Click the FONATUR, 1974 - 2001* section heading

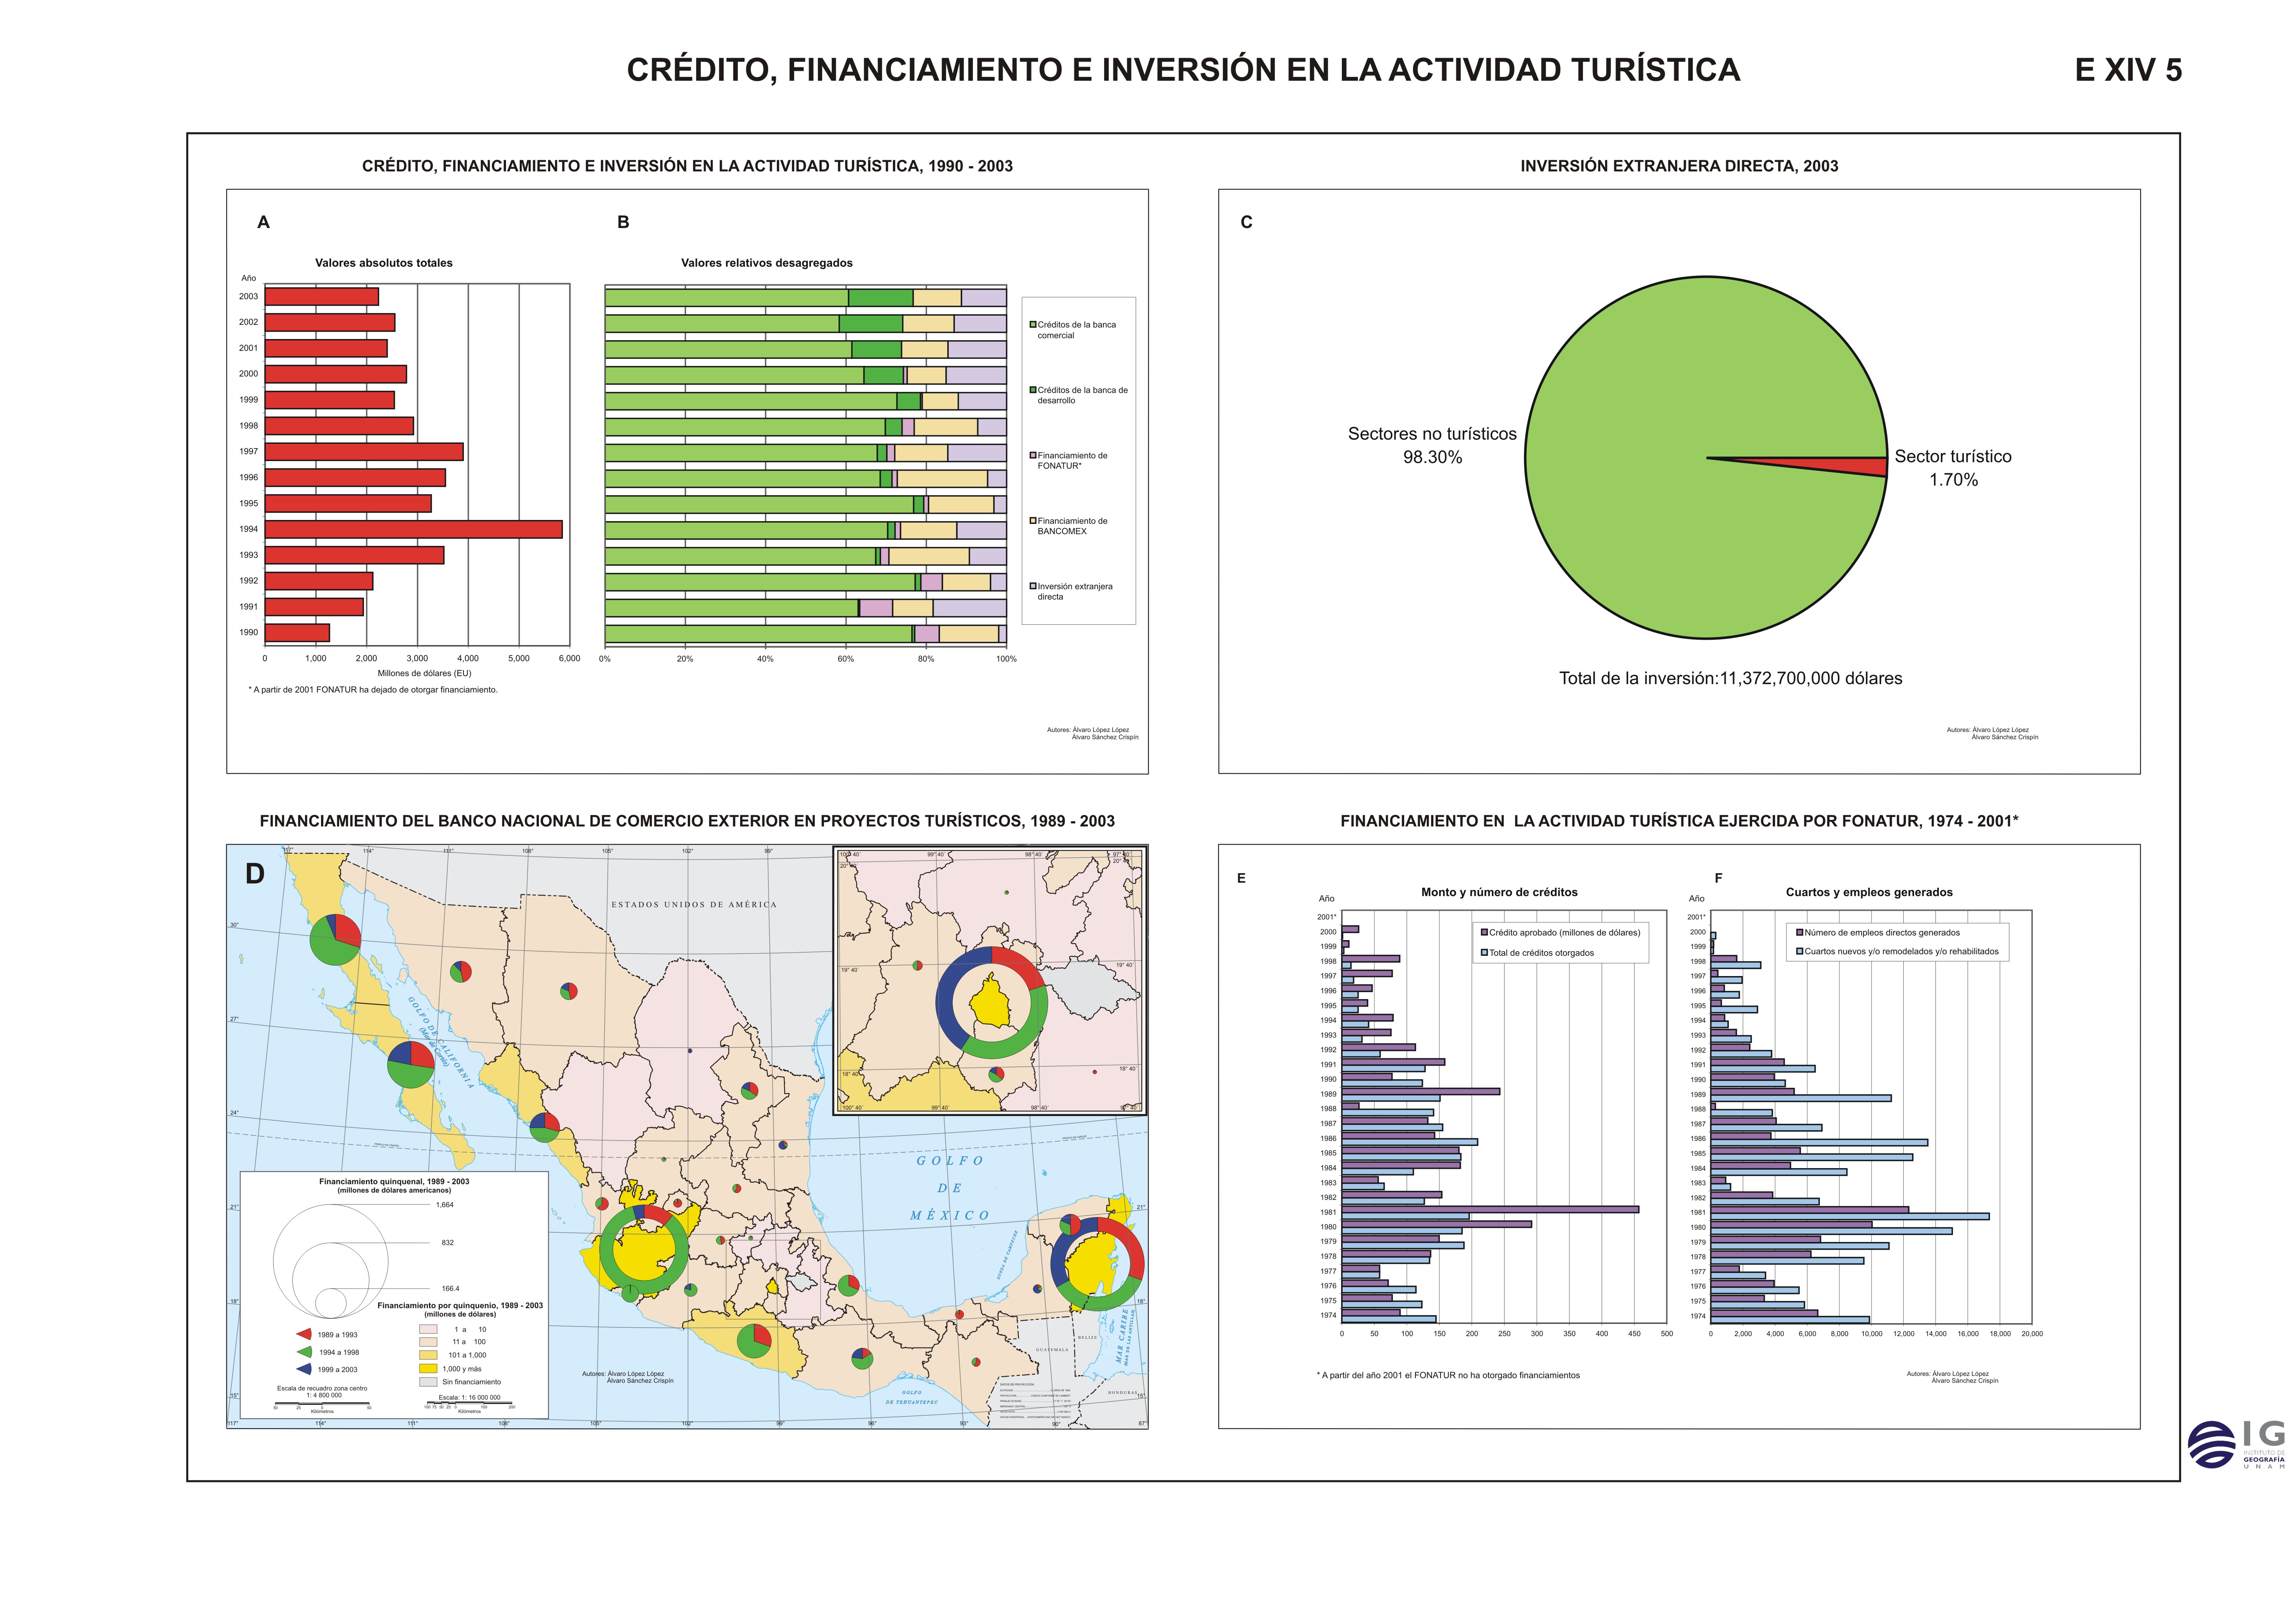[1679, 821]
